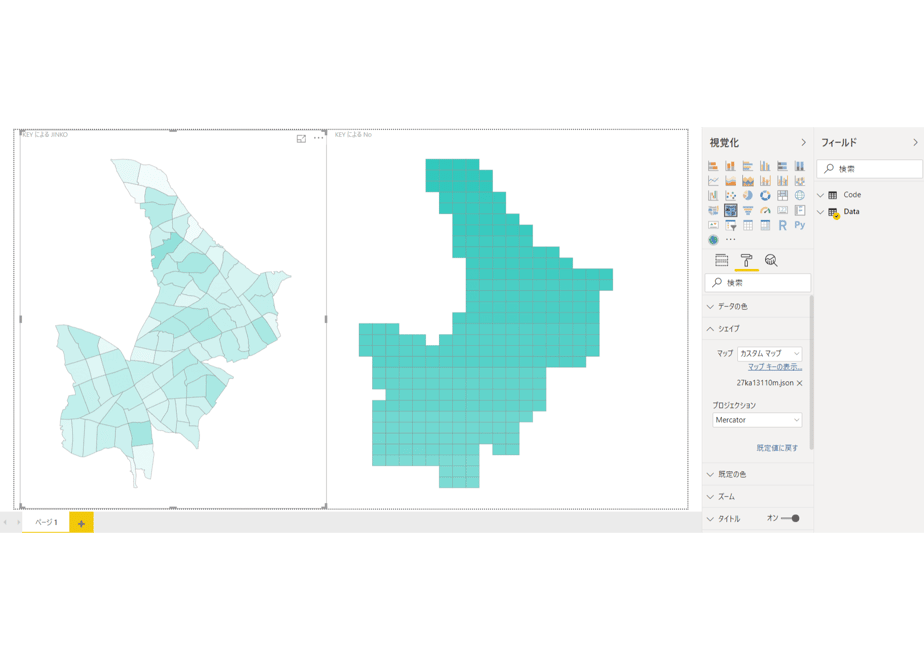Open the カスタム マップ dropdown
The height and width of the screenshot is (660, 924).
pos(770,354)
